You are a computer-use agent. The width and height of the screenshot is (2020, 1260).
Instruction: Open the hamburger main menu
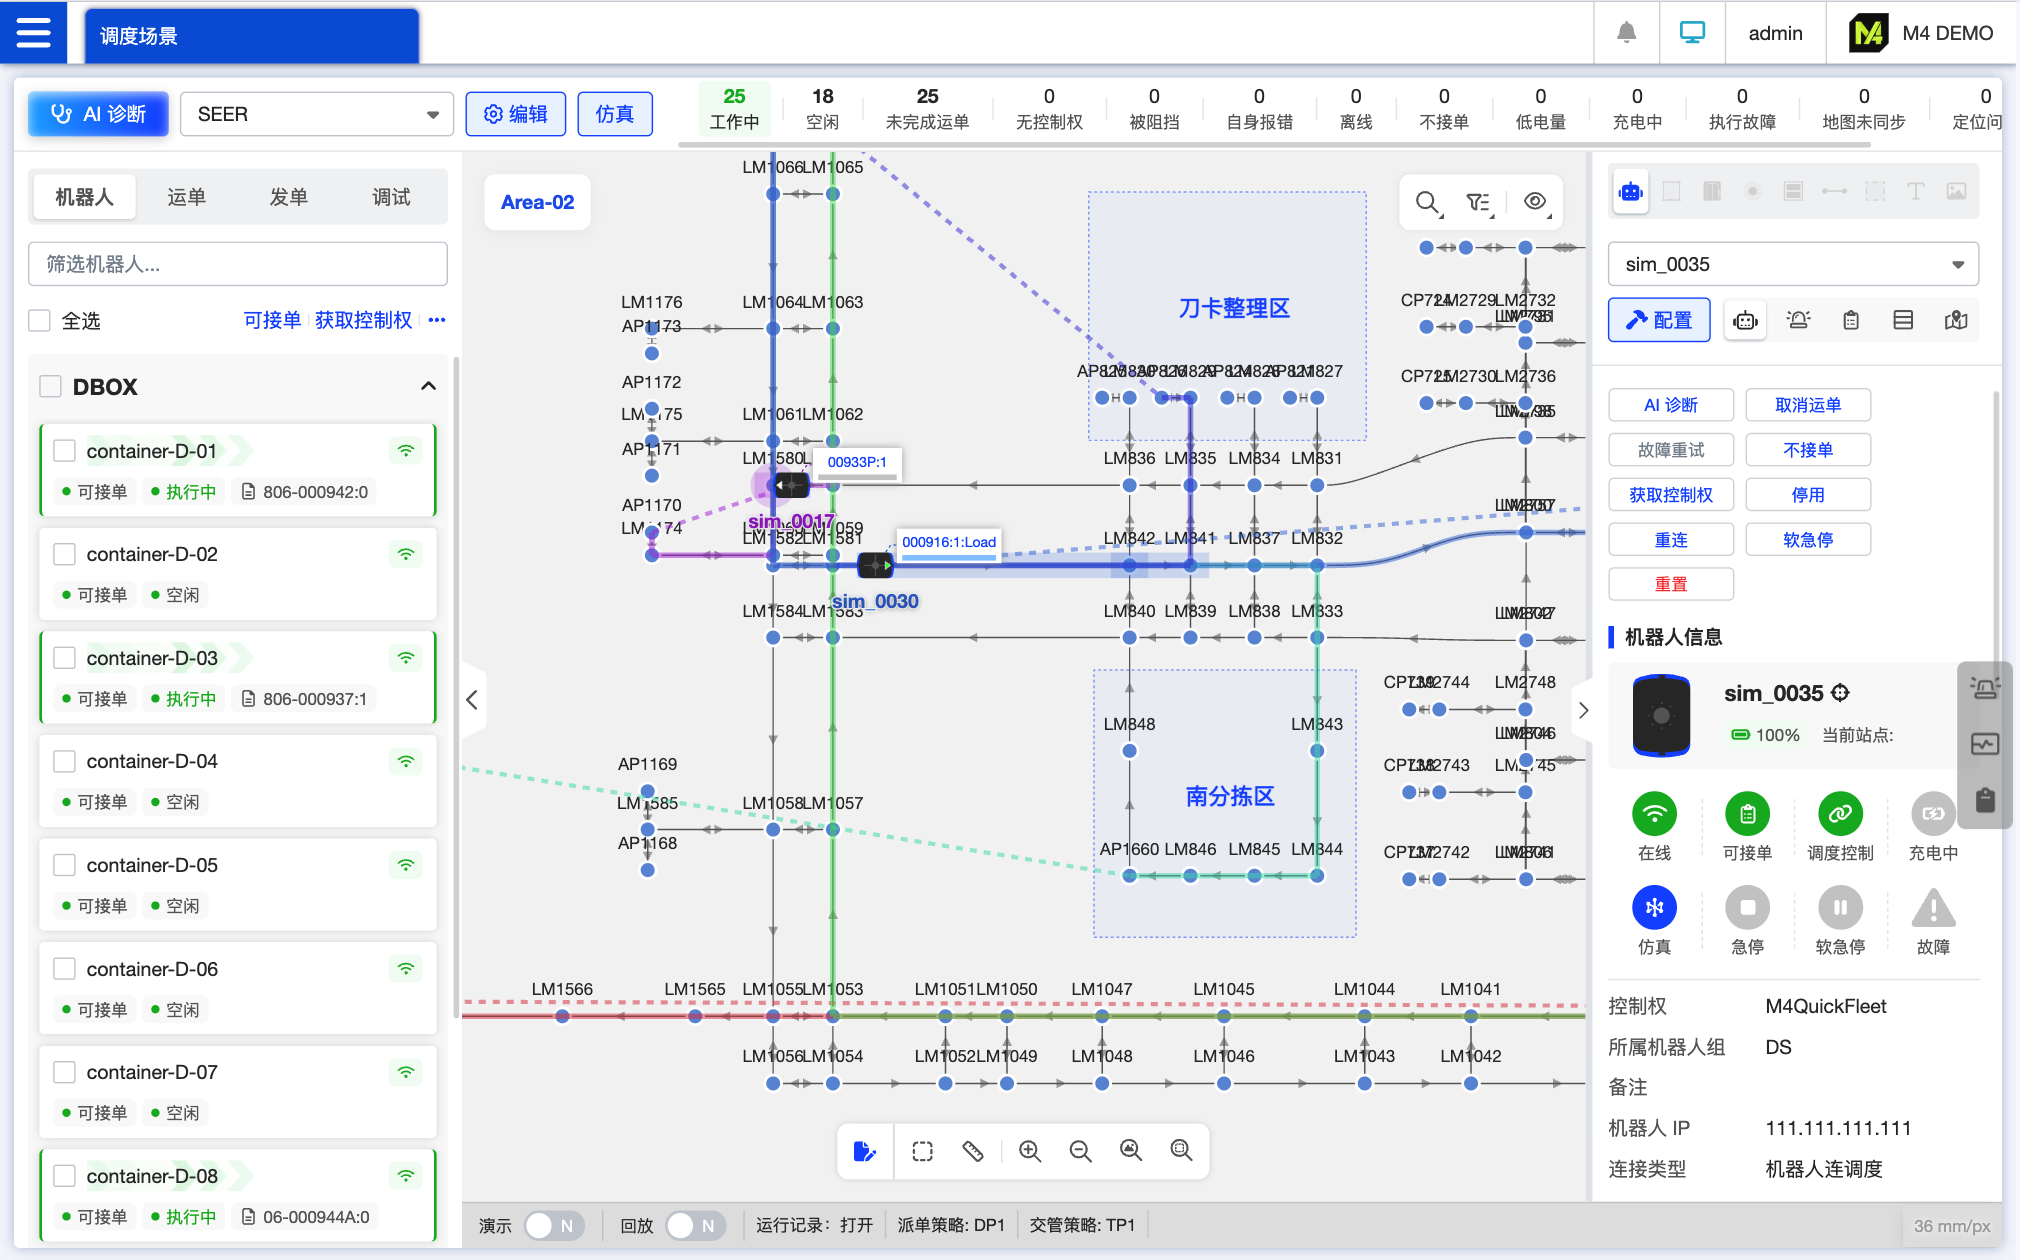33,33
